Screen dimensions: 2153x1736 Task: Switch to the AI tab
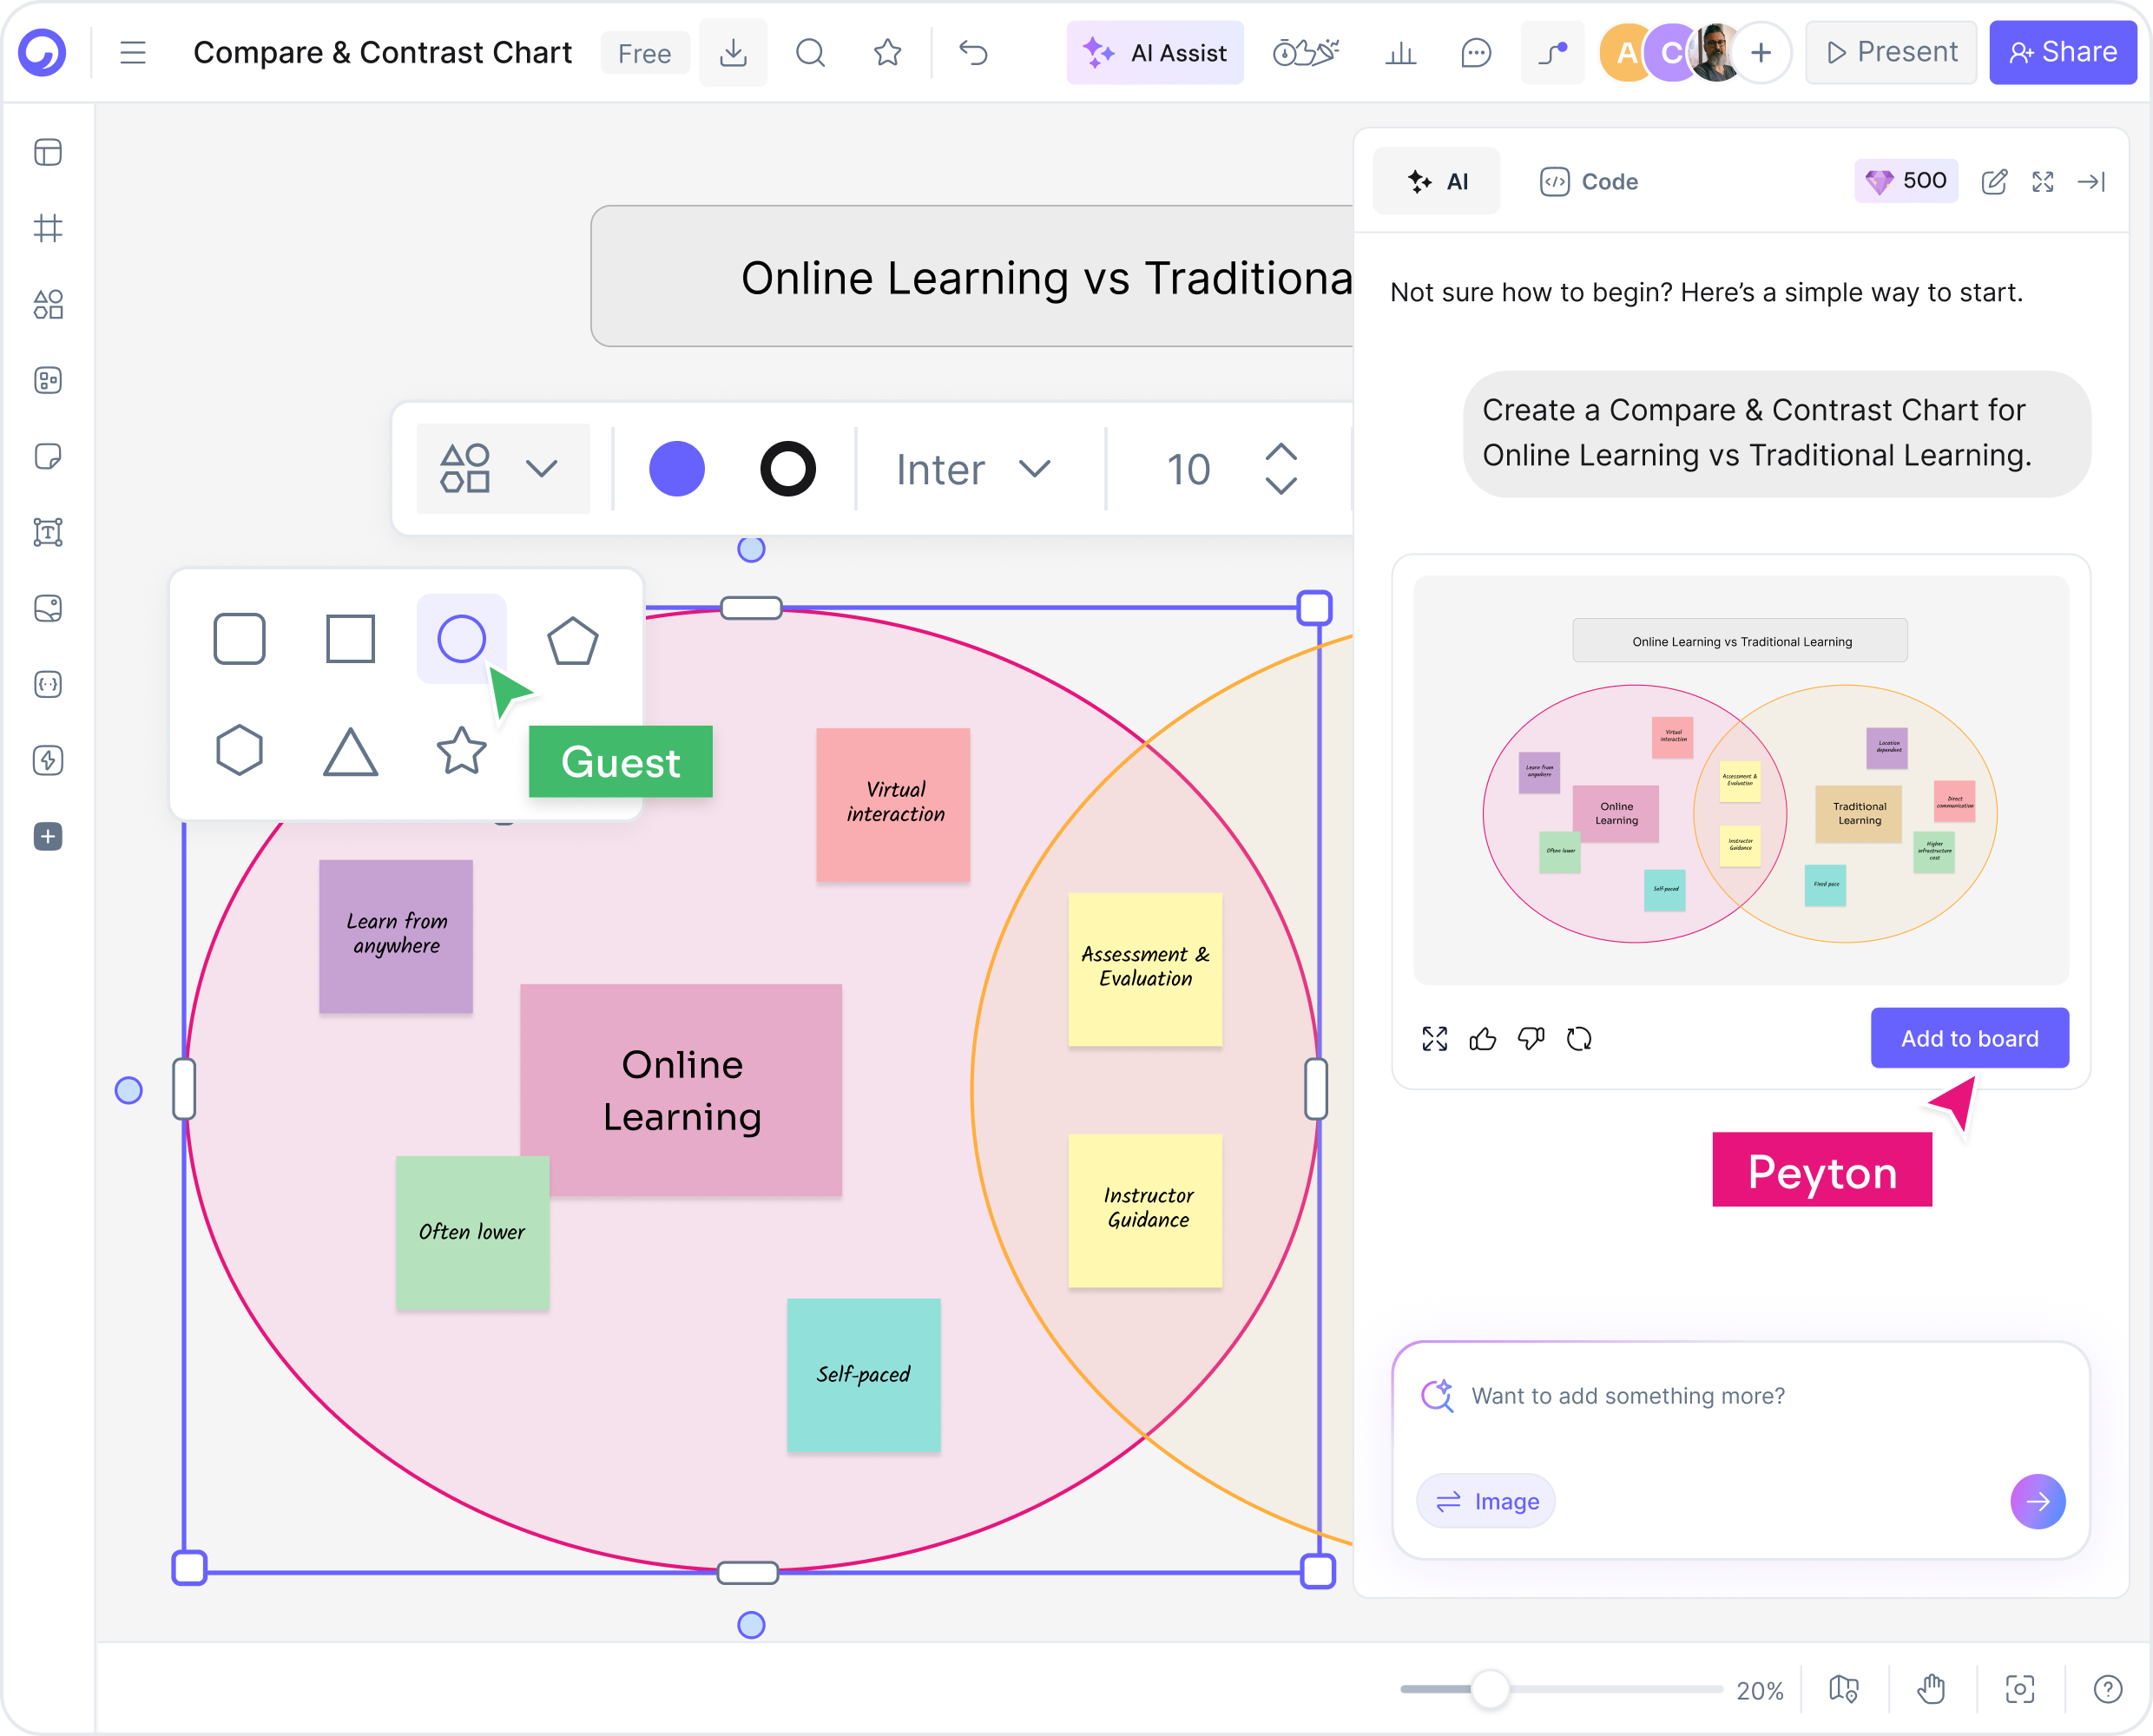coord(1437,181)
